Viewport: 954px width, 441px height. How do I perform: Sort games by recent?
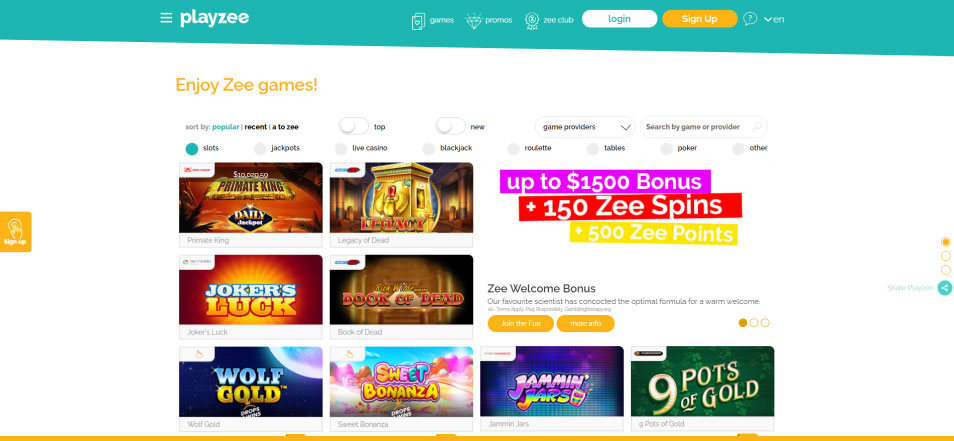pyautogui.click(x=256, y=127)
